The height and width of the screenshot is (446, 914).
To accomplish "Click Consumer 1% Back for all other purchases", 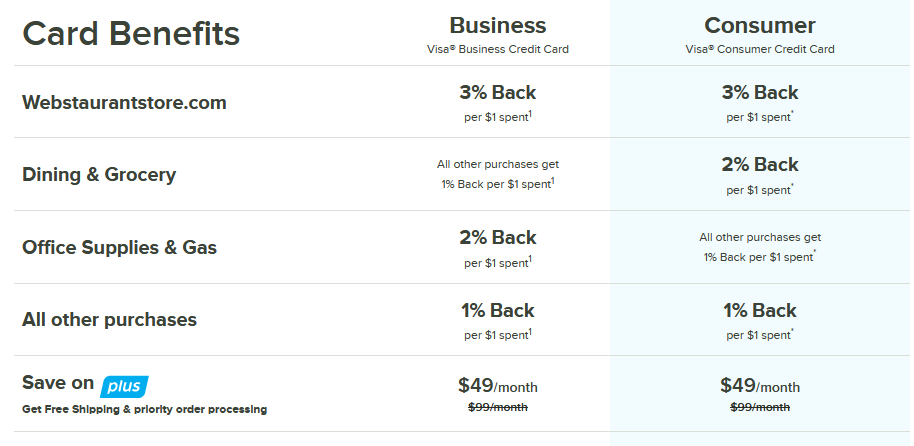I will tap(760, 310).
